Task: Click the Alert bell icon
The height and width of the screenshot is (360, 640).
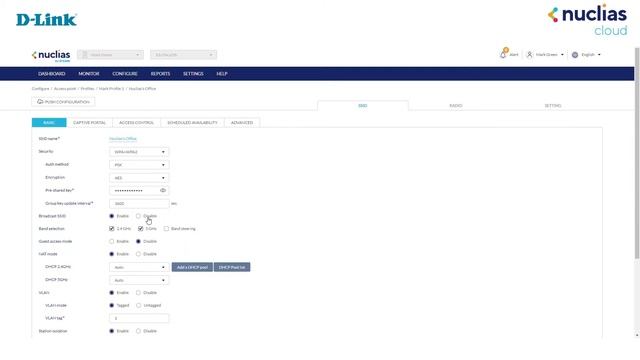Action: click(x=503, y=54)
